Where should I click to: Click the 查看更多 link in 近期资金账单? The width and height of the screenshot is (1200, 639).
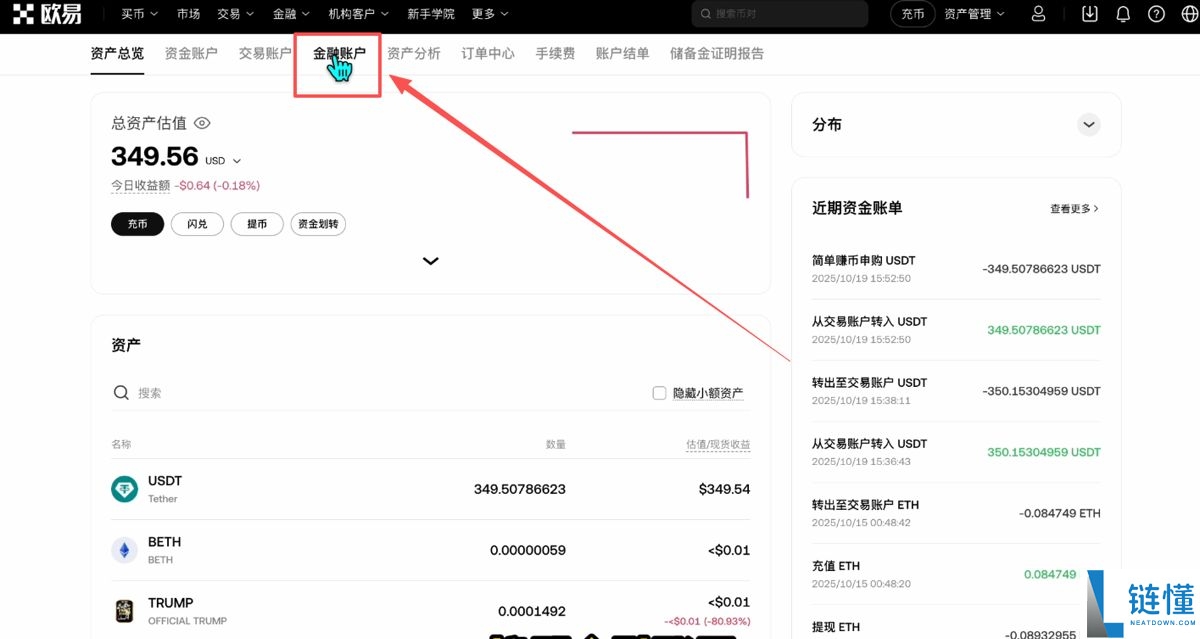coord(1074,208)
